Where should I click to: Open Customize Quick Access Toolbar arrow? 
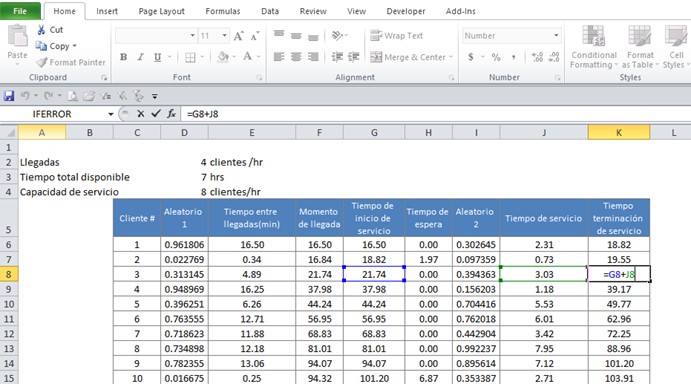pos(155,96)
